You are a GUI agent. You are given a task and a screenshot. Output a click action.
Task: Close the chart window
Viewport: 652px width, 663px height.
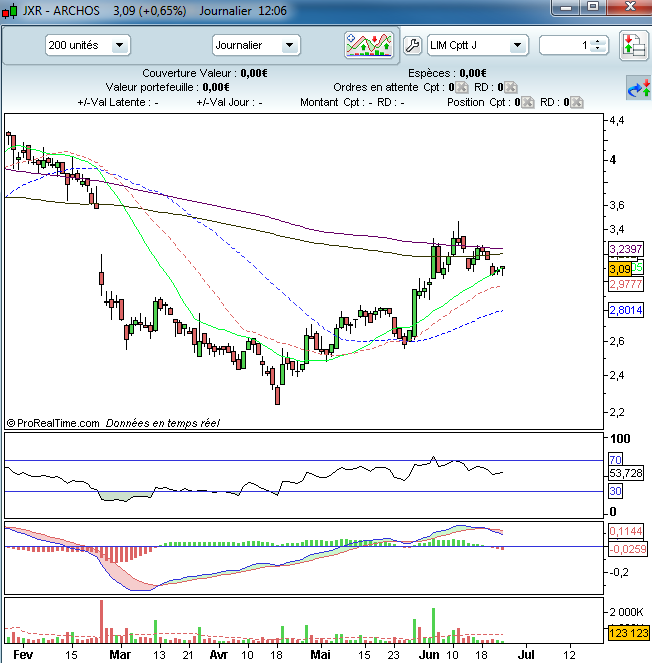(x=630, y=7)
